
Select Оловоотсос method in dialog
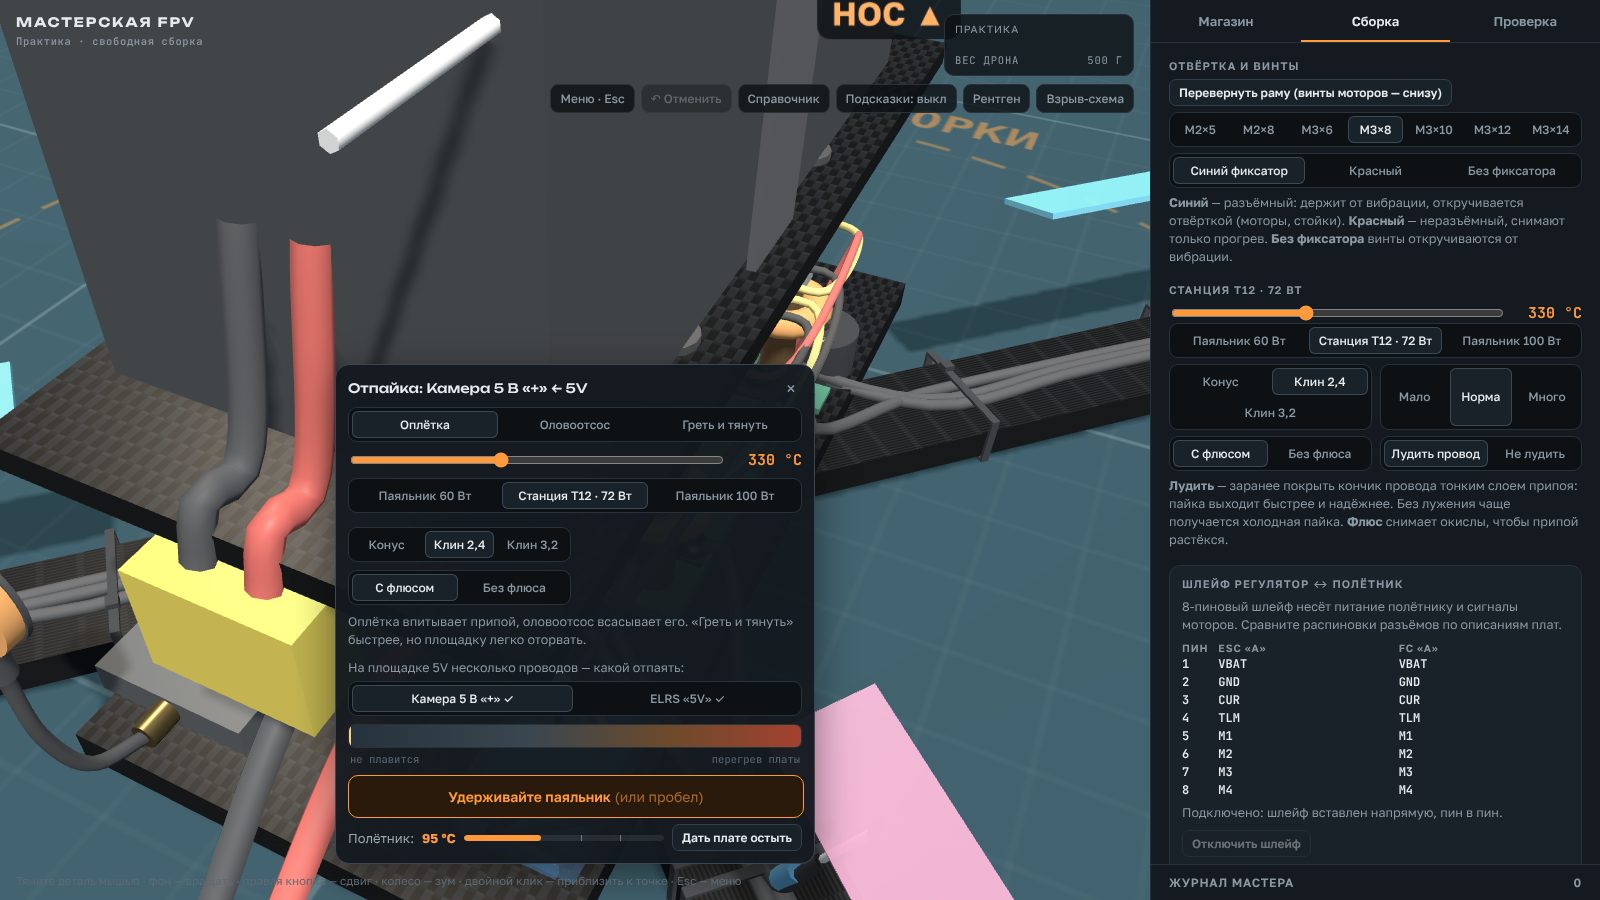tap(575, 425)
